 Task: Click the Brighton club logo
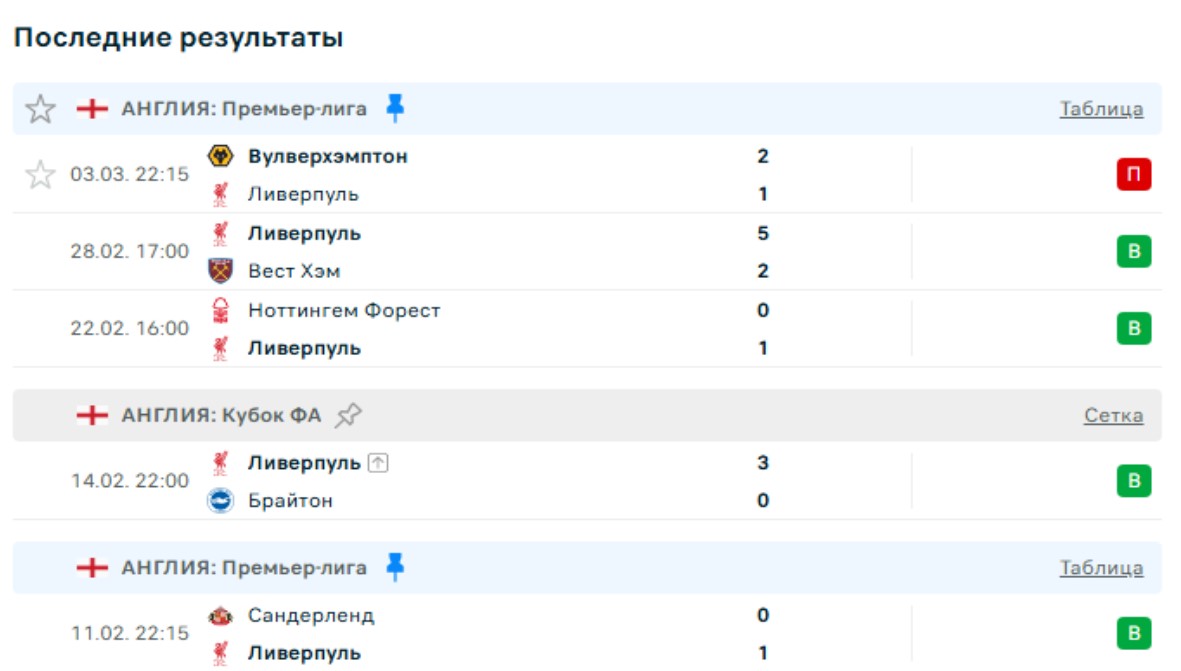click(220, 500)
